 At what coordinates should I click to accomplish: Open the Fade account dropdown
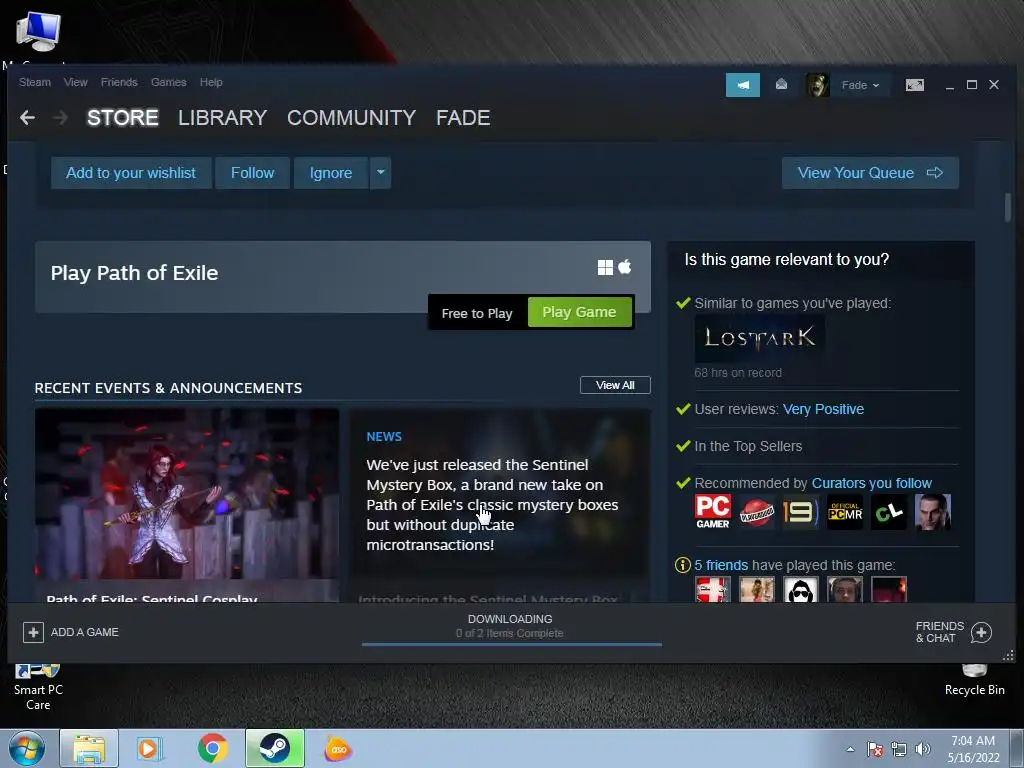[860, 85]
